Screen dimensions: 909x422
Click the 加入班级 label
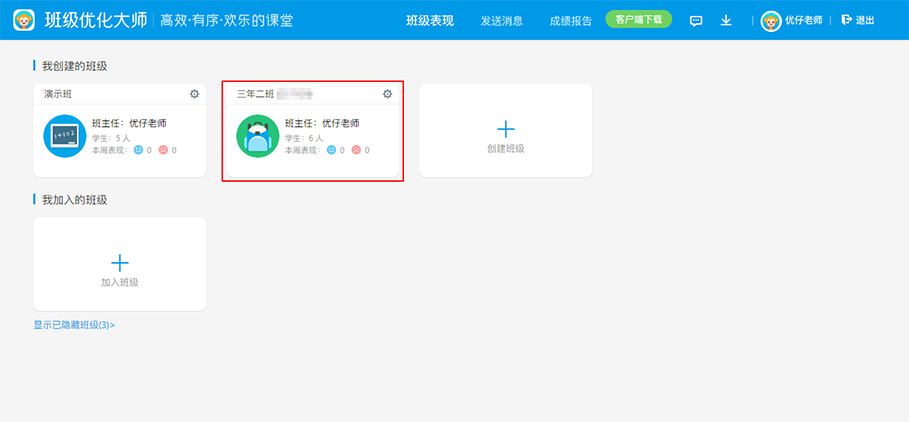click(119, 282)
